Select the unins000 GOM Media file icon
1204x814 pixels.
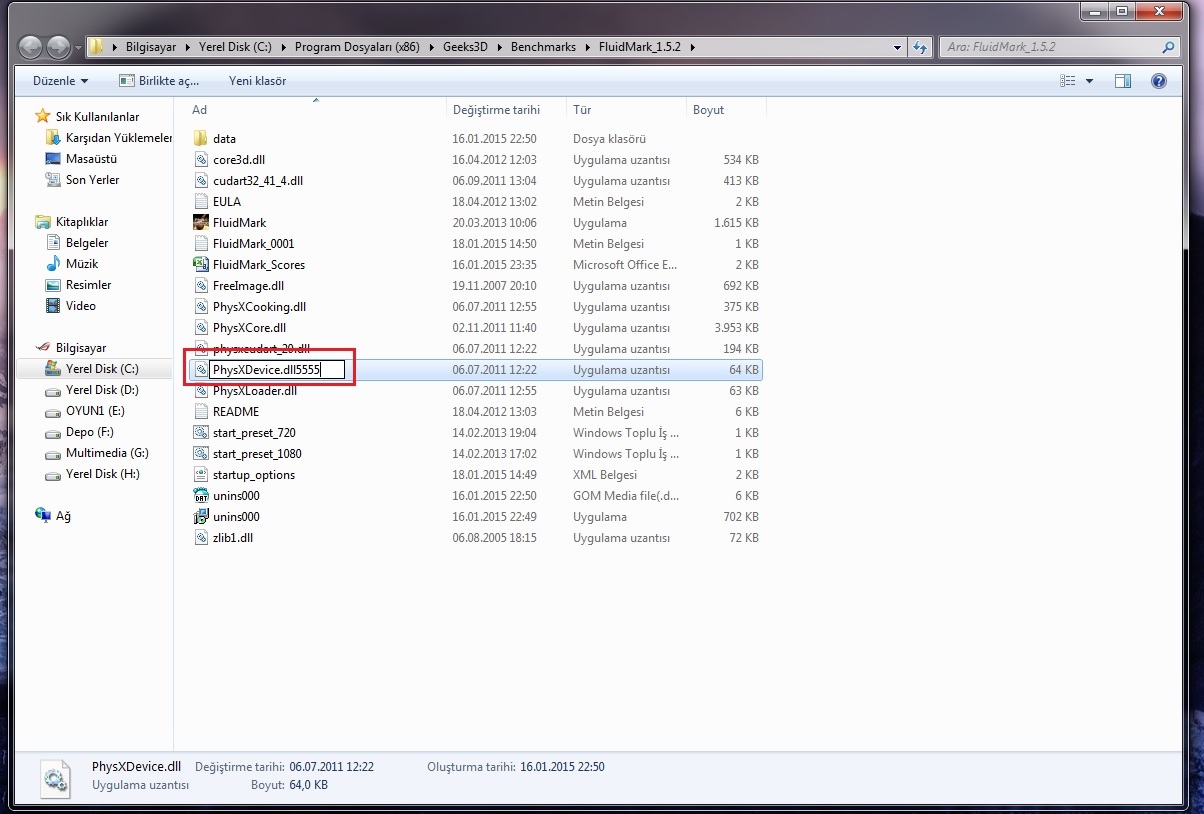point(200,496)
